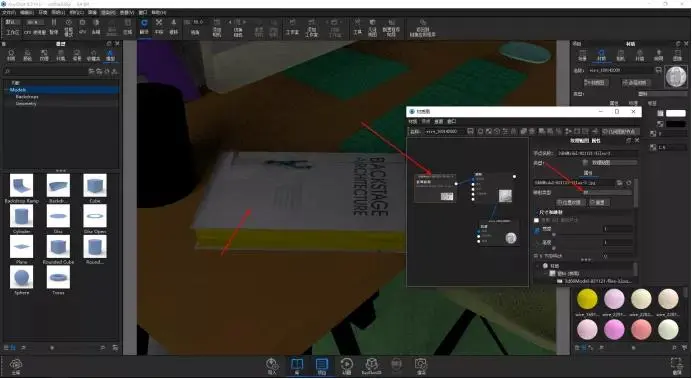Open the first menu in the main menu bar
The image size is (692, 379).
[x=9, y=12]
